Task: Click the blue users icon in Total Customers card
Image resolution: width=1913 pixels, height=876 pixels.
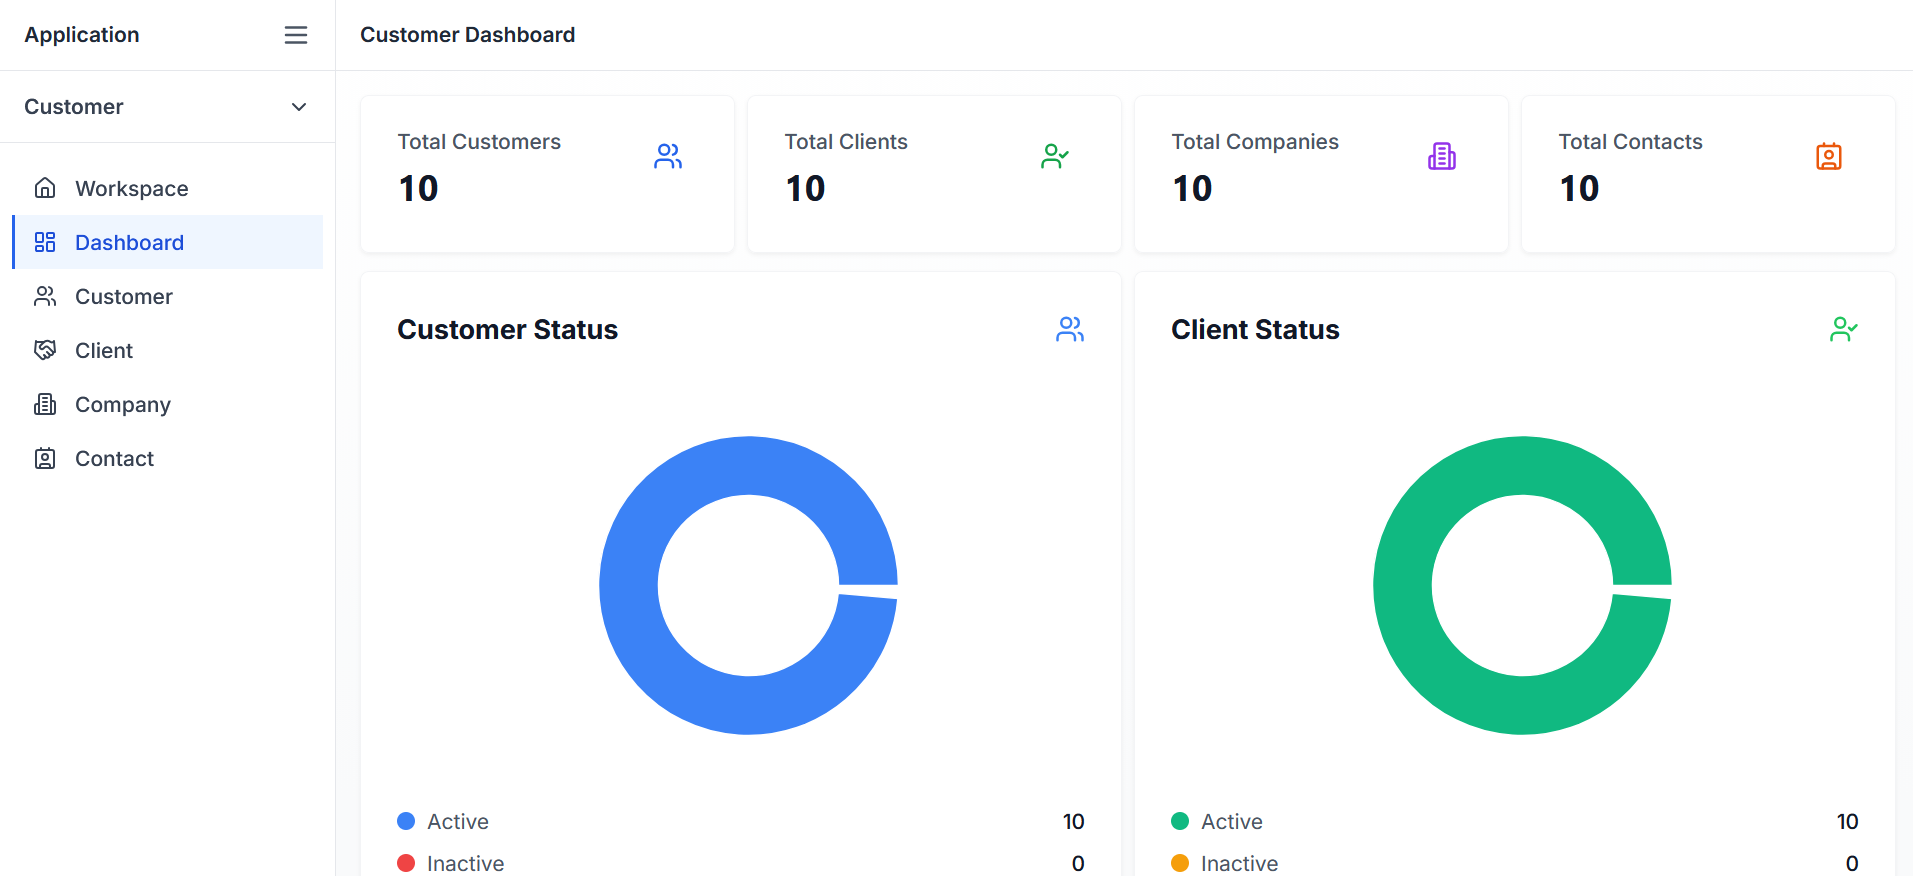Action: [x=668, y=156]
